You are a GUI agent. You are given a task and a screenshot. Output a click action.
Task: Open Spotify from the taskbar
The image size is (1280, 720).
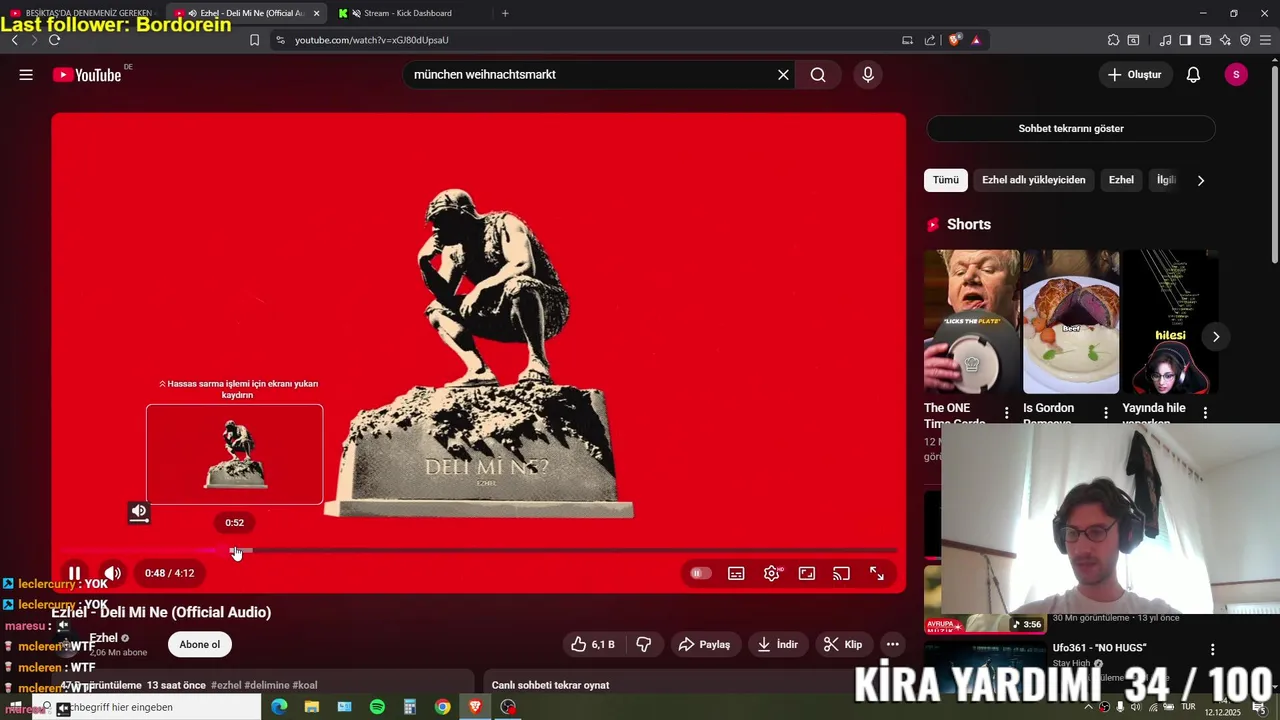(x=377, y=707)
